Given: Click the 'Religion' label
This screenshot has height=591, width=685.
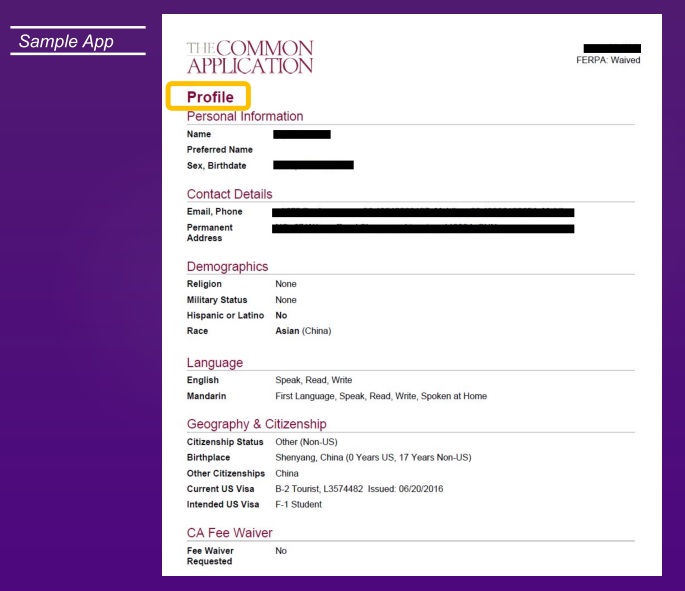Looking at the screenshot, I should coord(204,284).
